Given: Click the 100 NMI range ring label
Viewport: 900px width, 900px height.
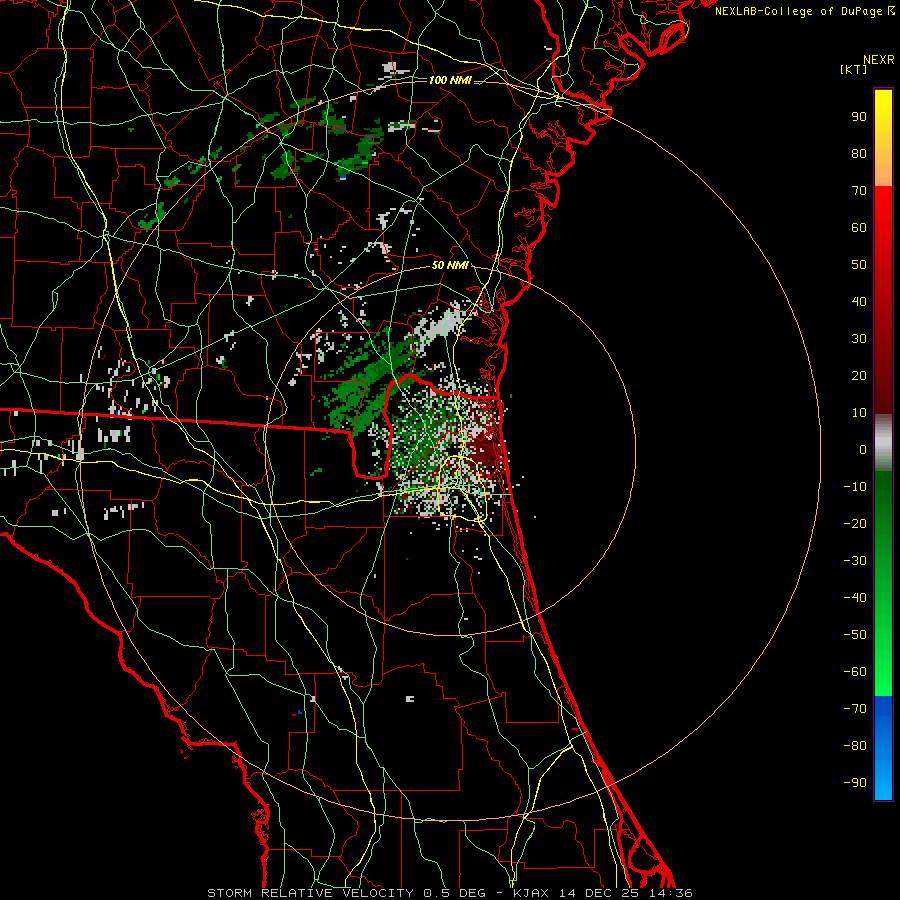Looking at the screenshot, I should click(x=450, y=80).
